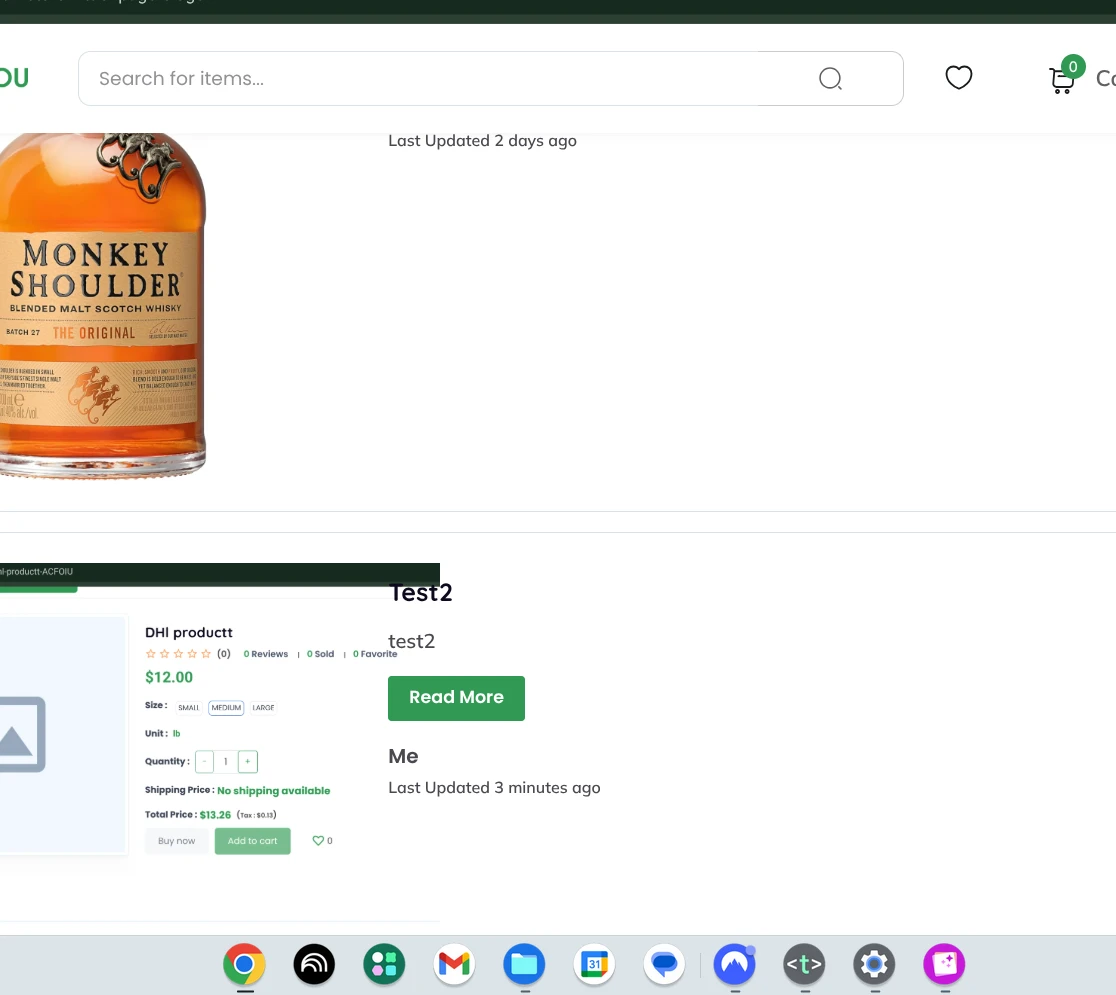Click the Buy now button

coord(176,840)
